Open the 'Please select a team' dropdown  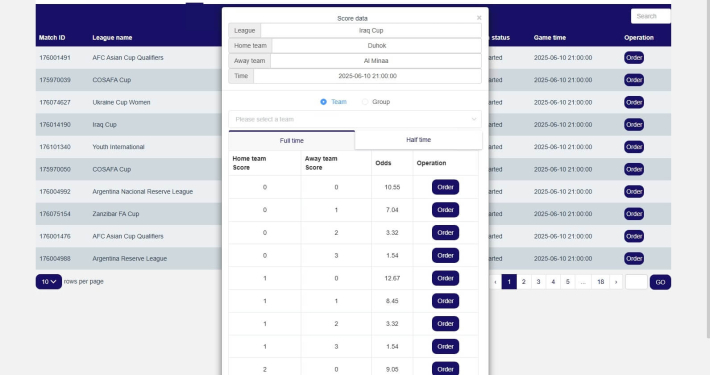point(355,119)
